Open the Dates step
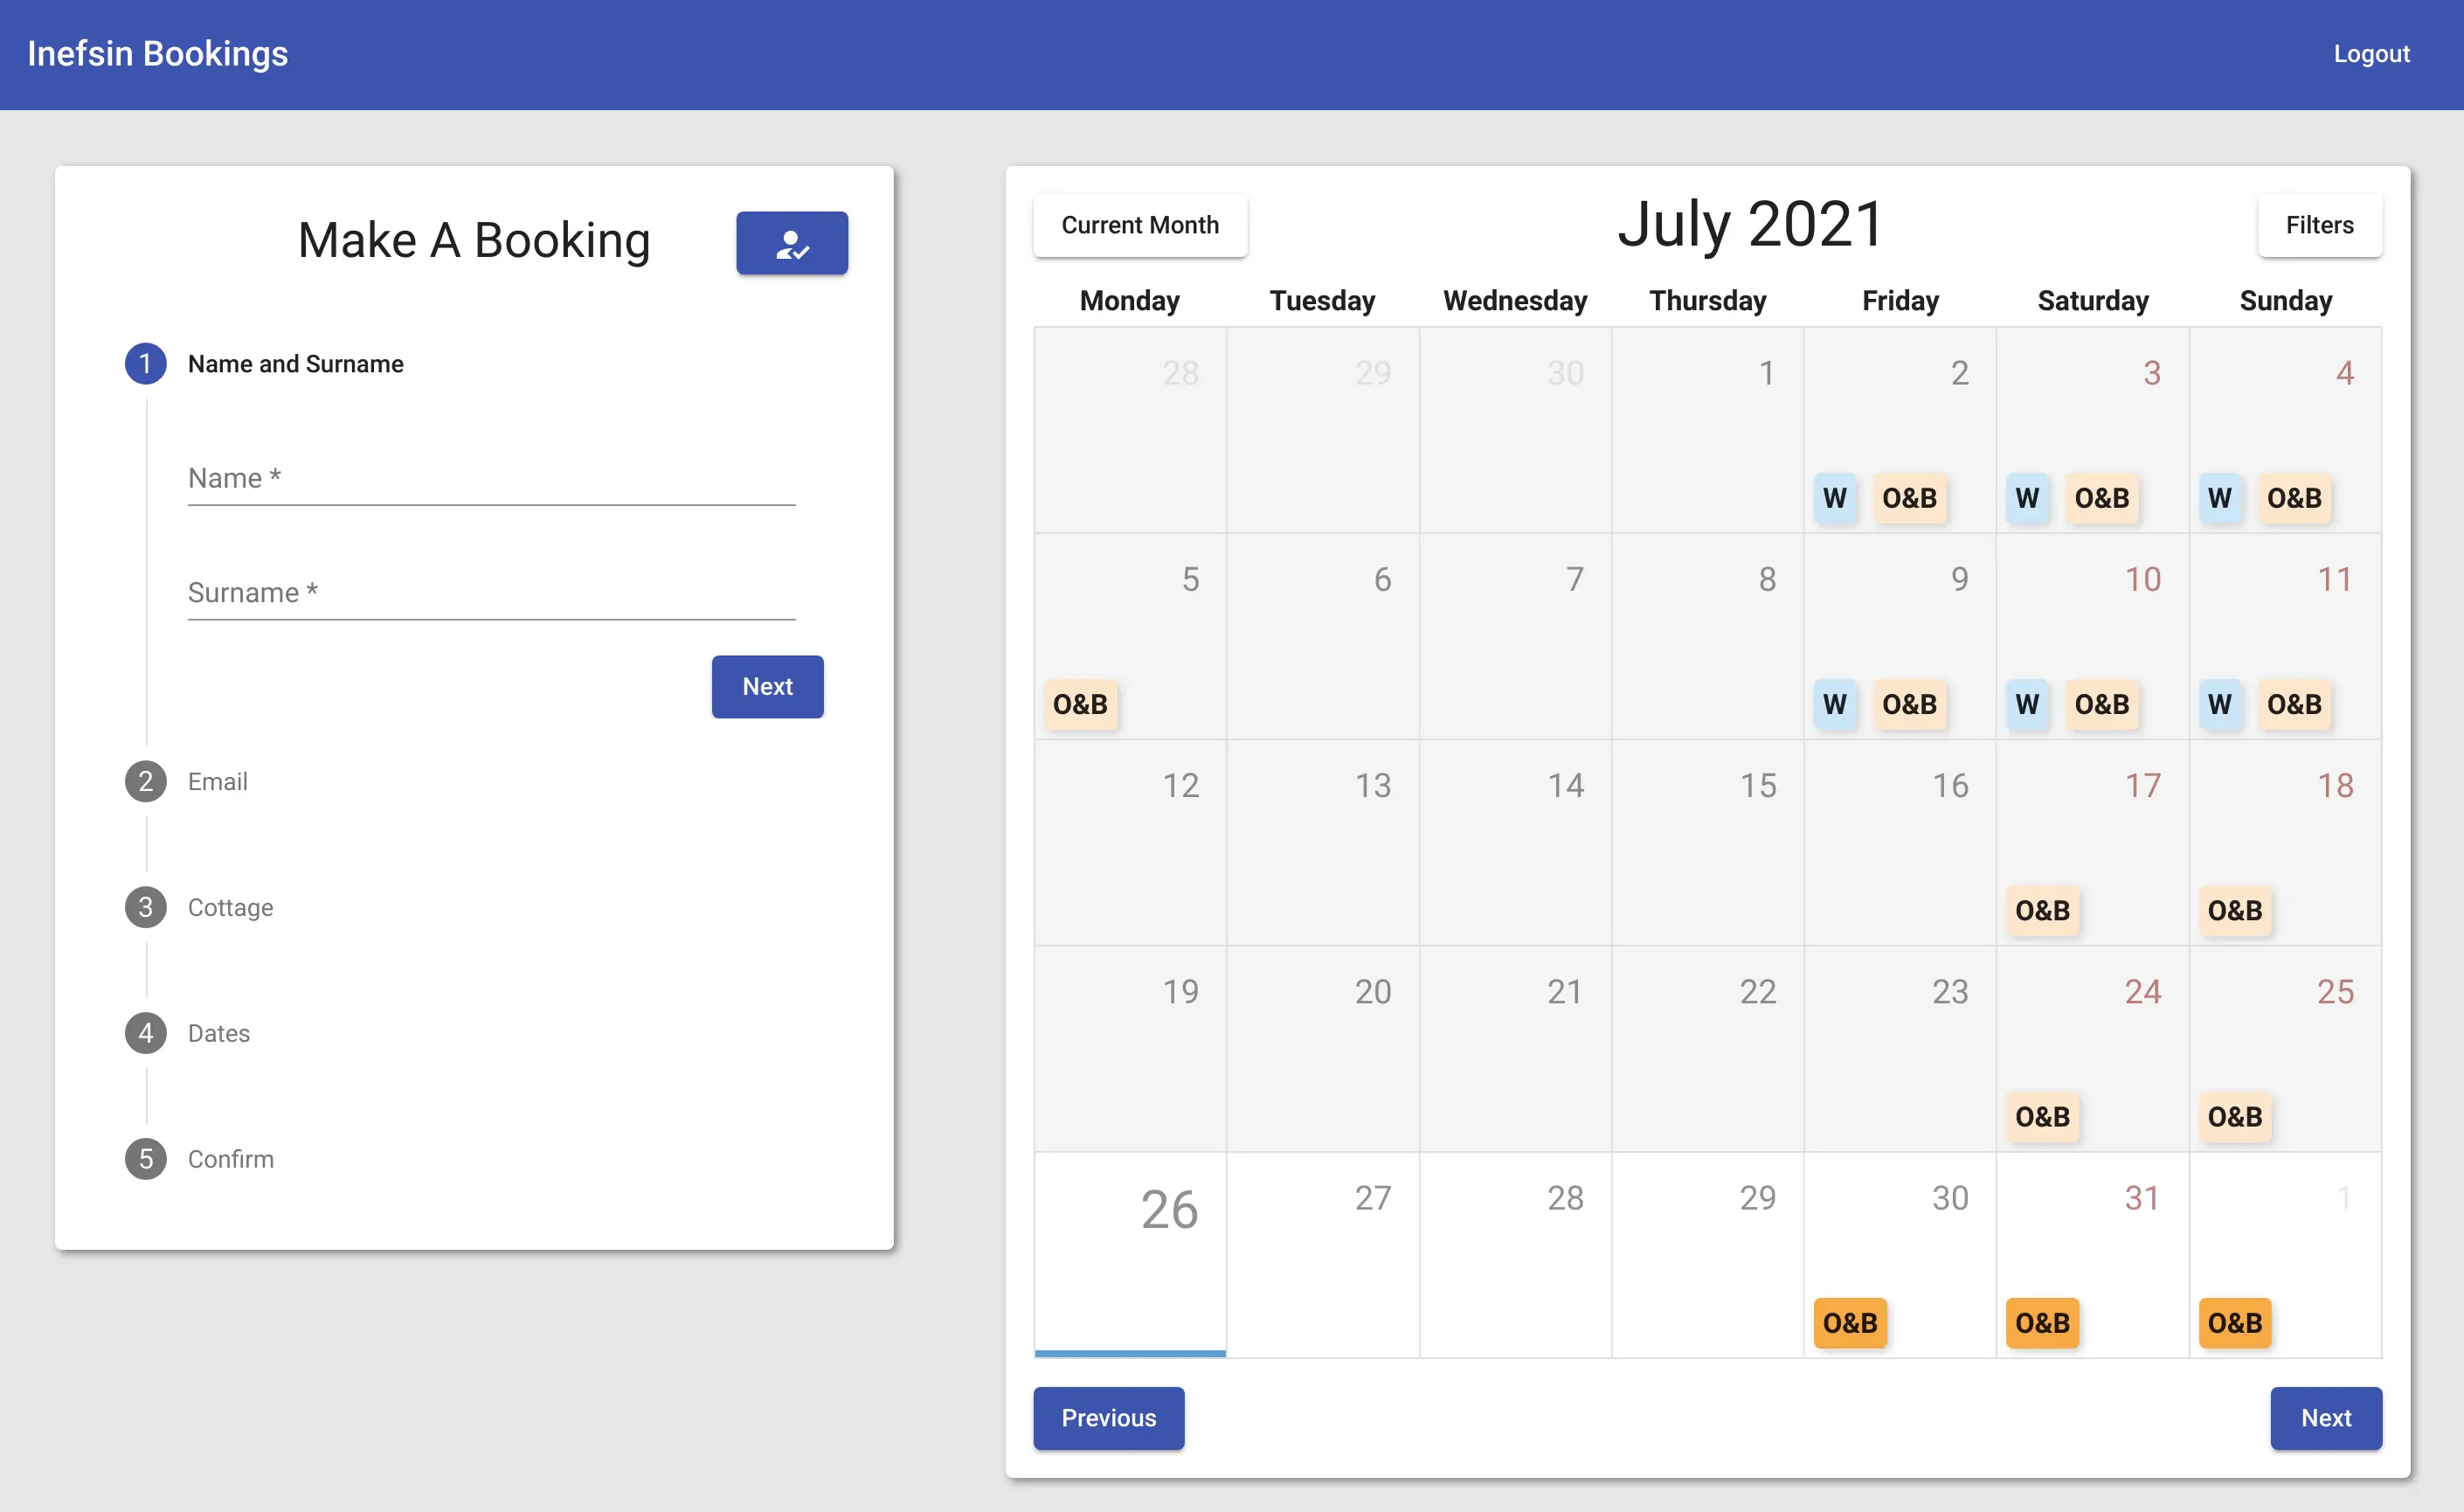This screenshot has width=2464, height=1512. click(x=218, y=1033)
